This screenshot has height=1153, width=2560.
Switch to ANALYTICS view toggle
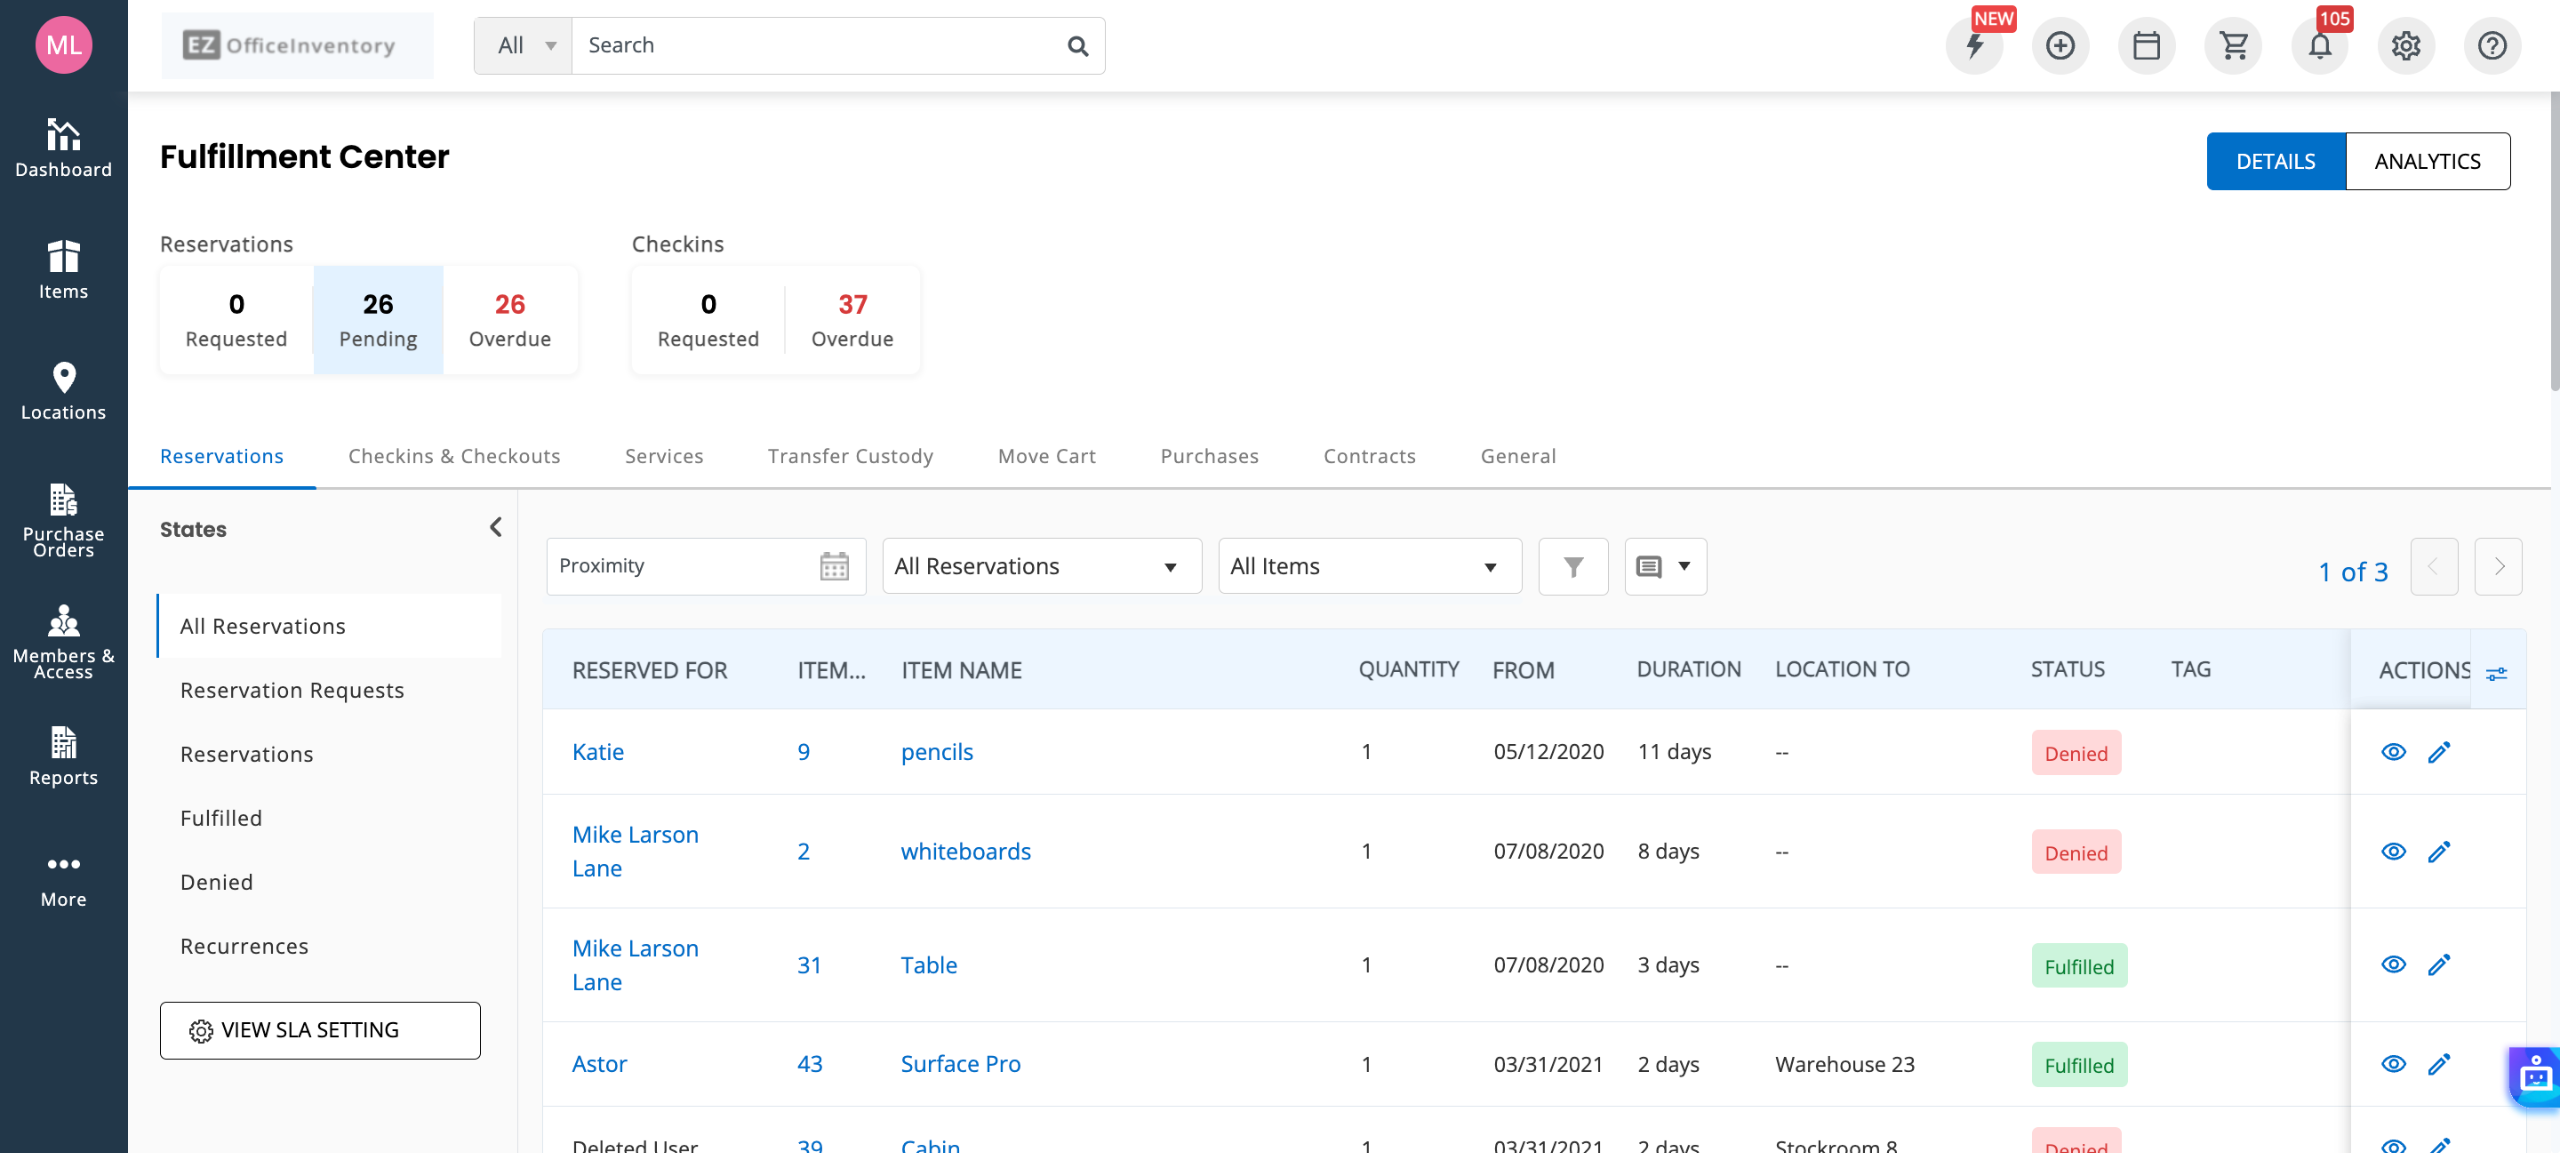pyautogui.click(x=2427, y=161)
